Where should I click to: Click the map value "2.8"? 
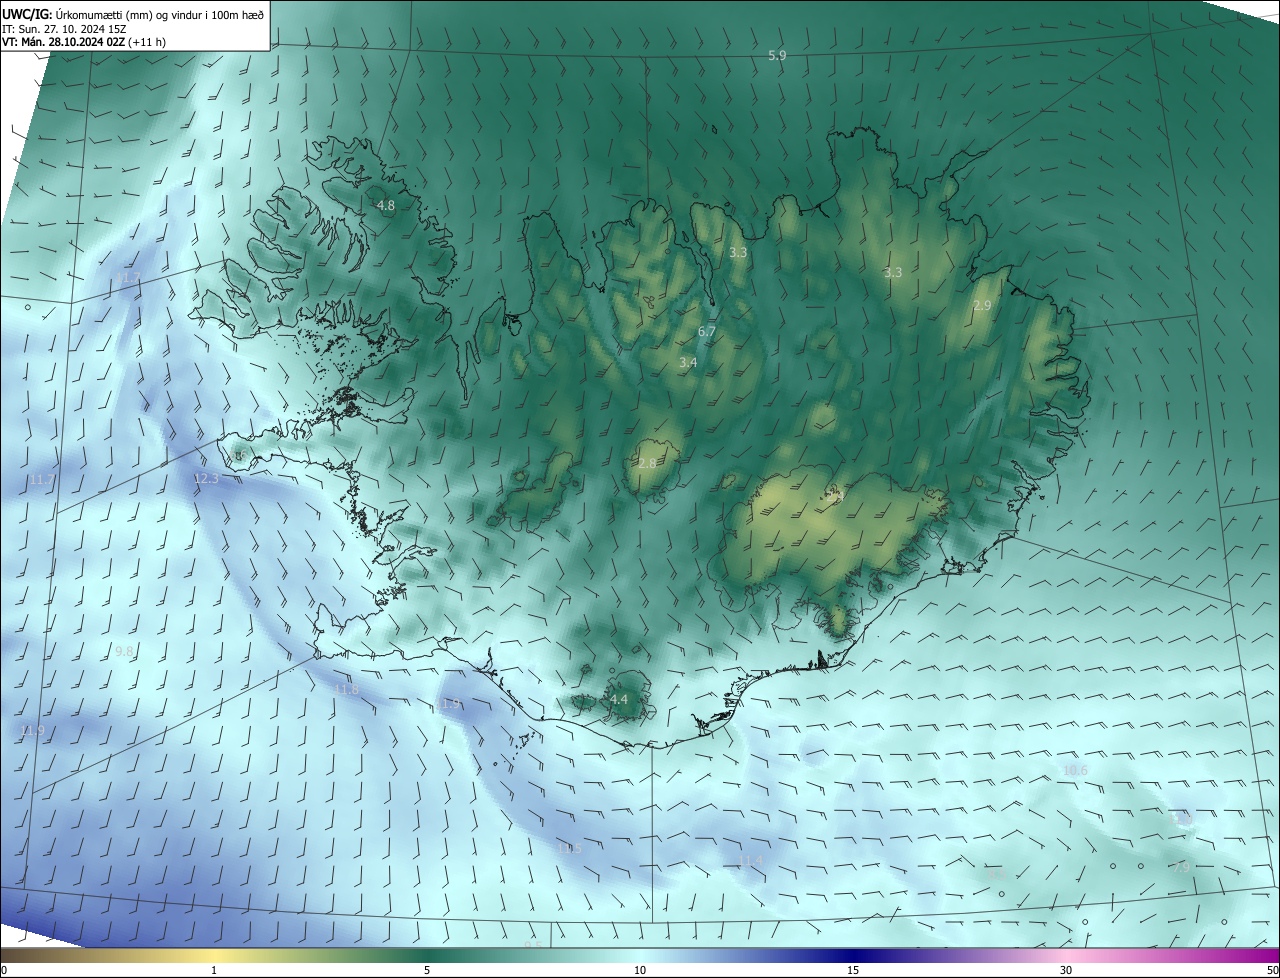pyautogui.click(x=647, y=464)
